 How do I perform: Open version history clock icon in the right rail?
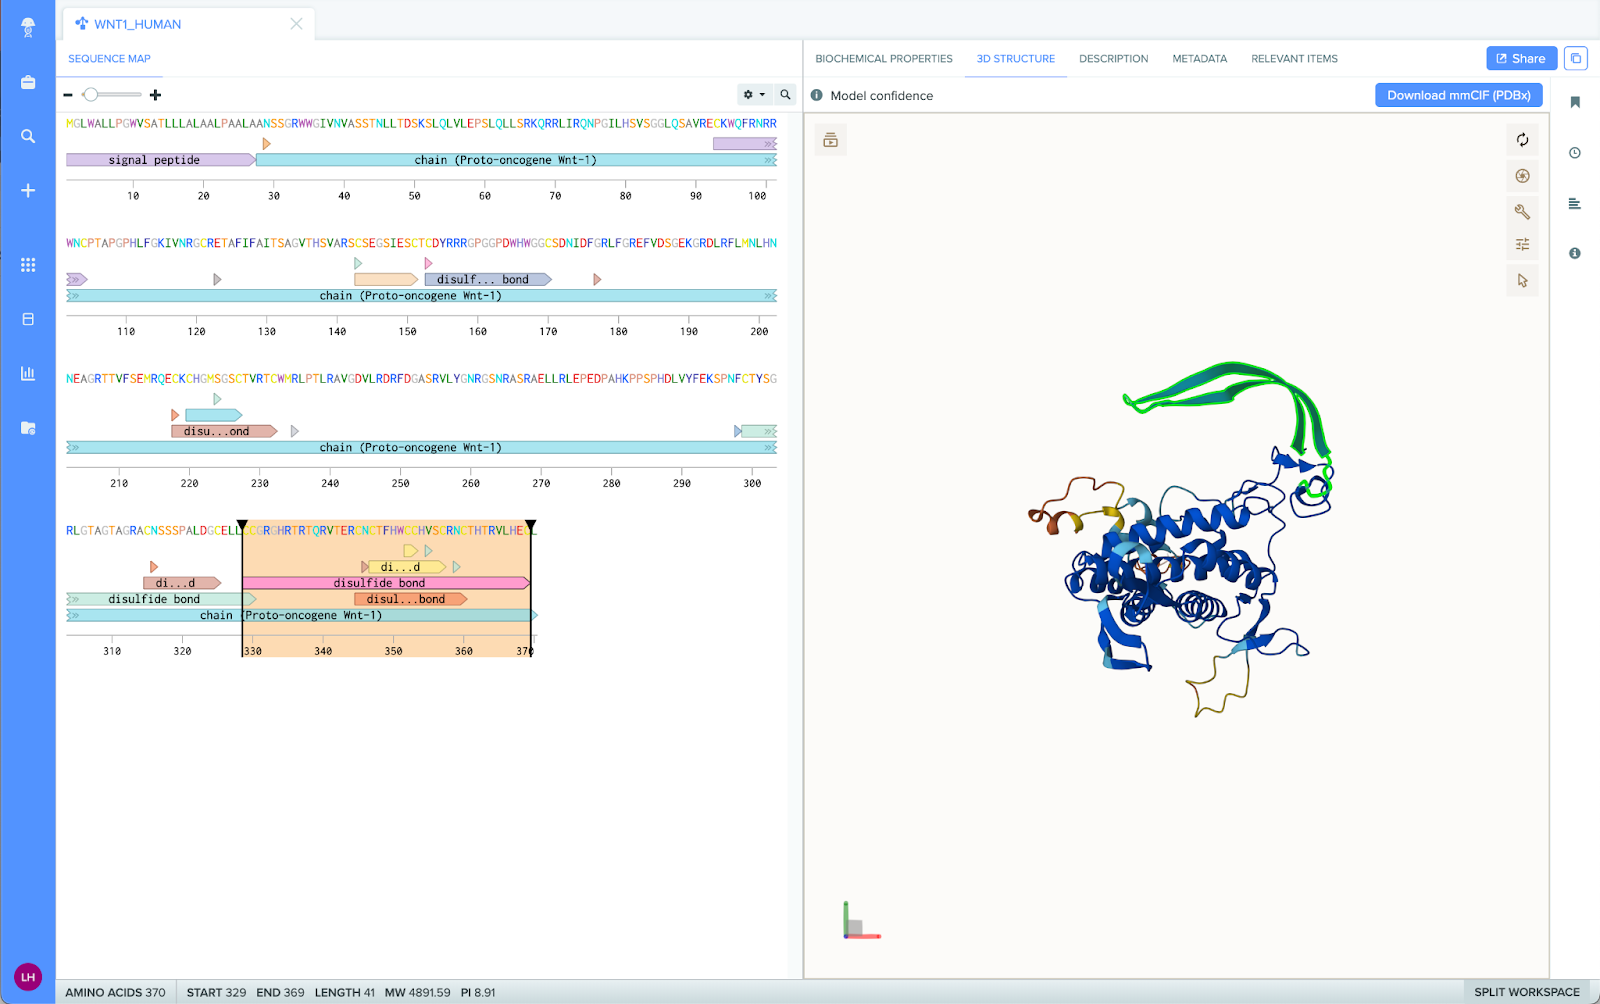1575,153
